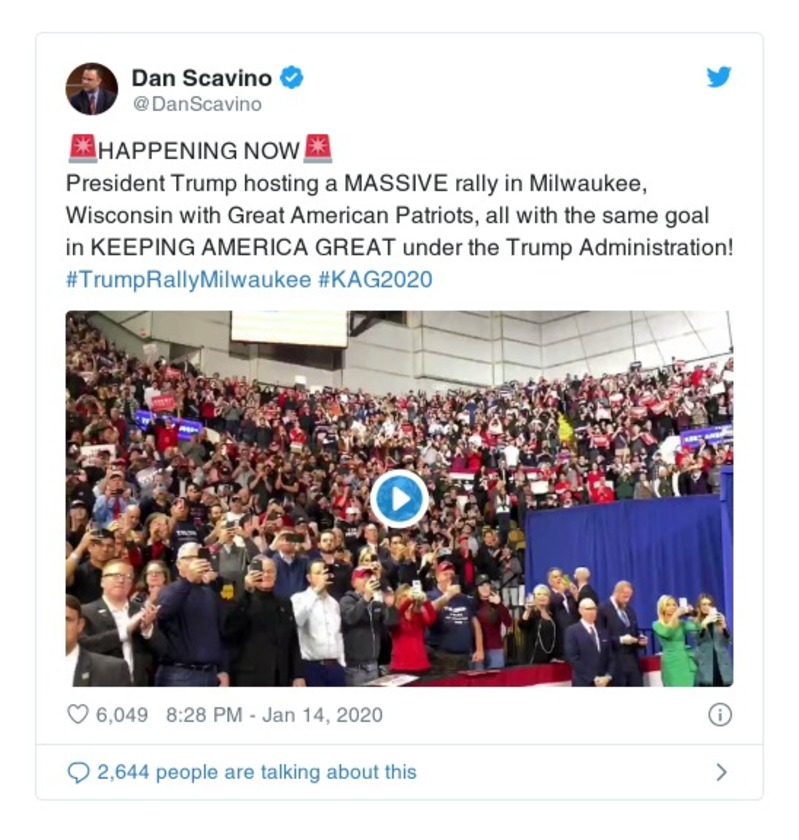This screenshot has width=799, height=840.
Task: Open the #KAG2020 hashtag link
Action: pyautogui.click(x=375, y=280)
